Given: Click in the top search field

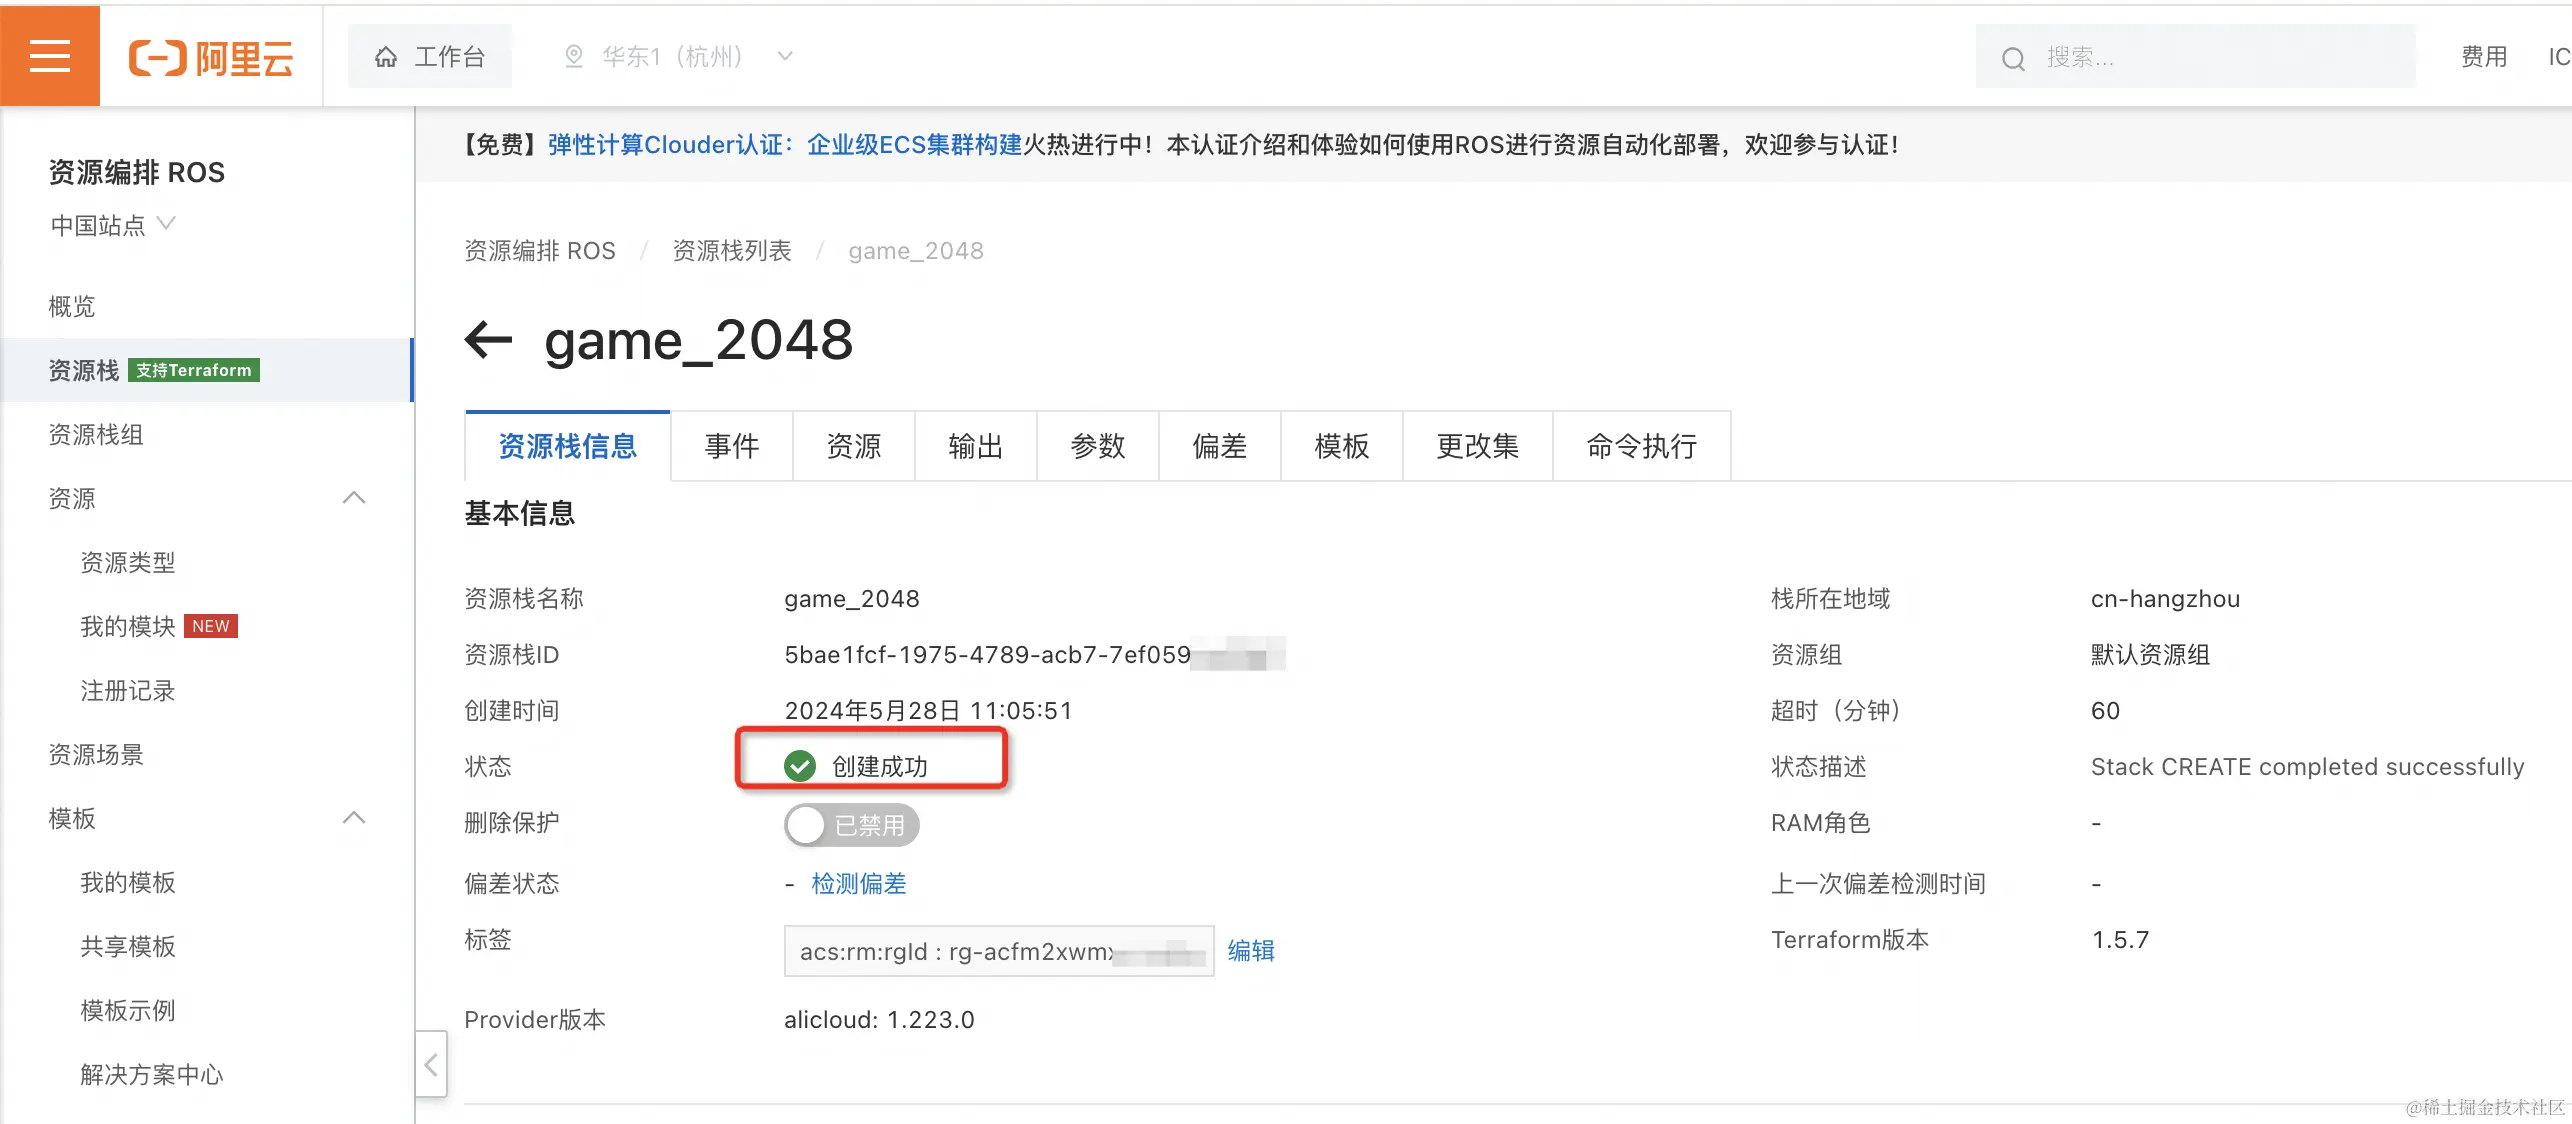Looking at the screenshot, I should (x=2200, y=58).
